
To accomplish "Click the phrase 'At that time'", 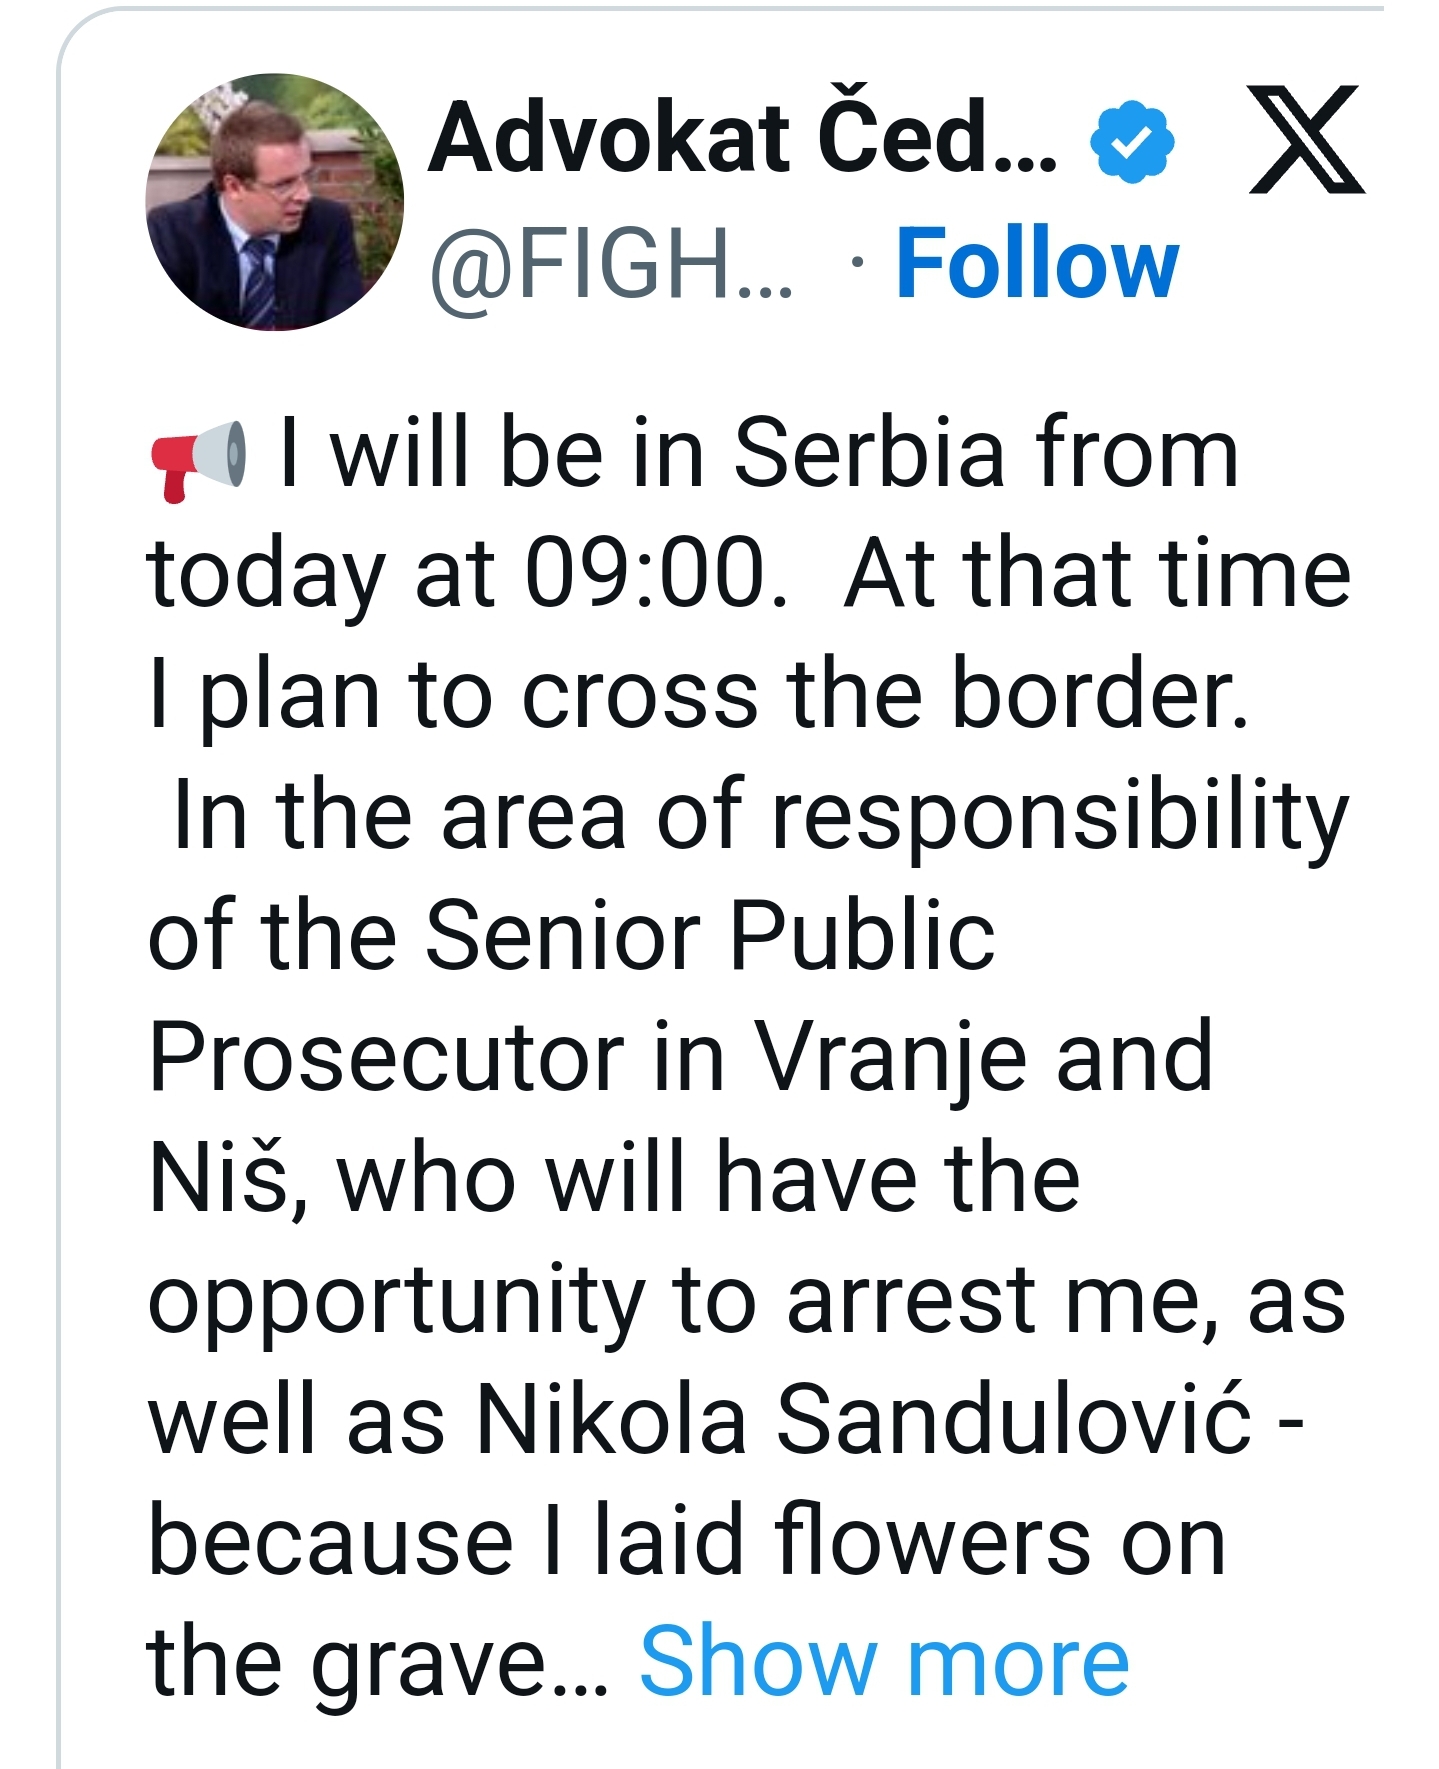I will (x=1098, y=573).
